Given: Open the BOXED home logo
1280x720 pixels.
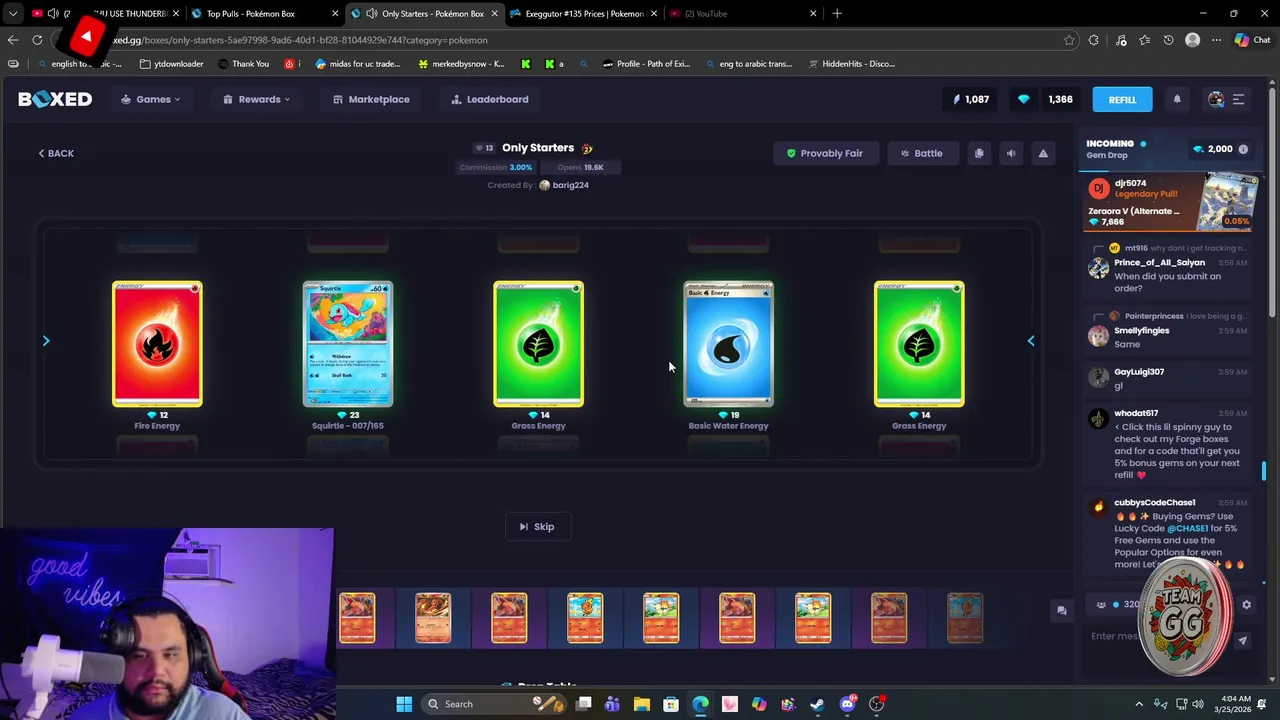Looking at the screenshot, I should [55, 99].
